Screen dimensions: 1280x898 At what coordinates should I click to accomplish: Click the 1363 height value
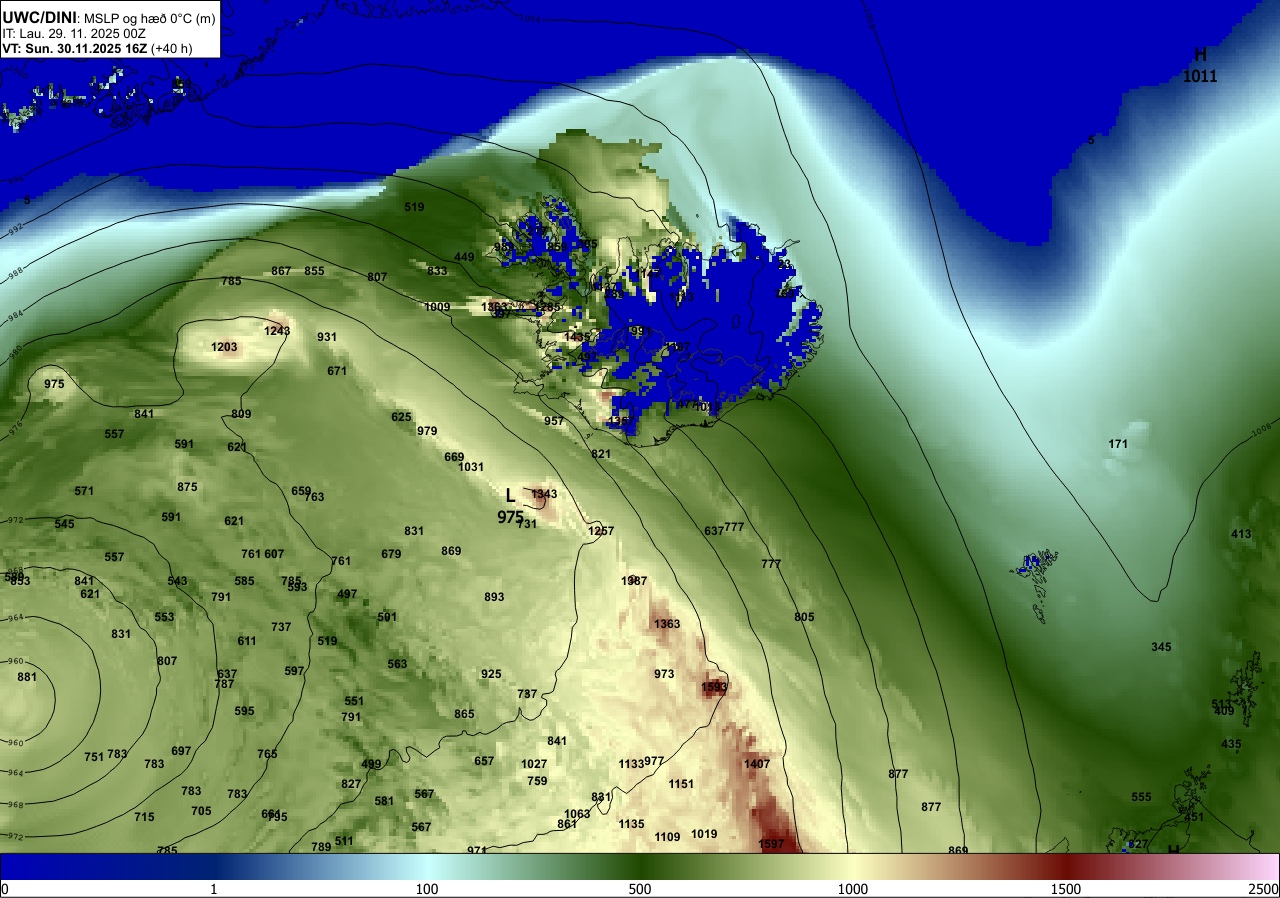pyautogui.click(x=667, y=624)
